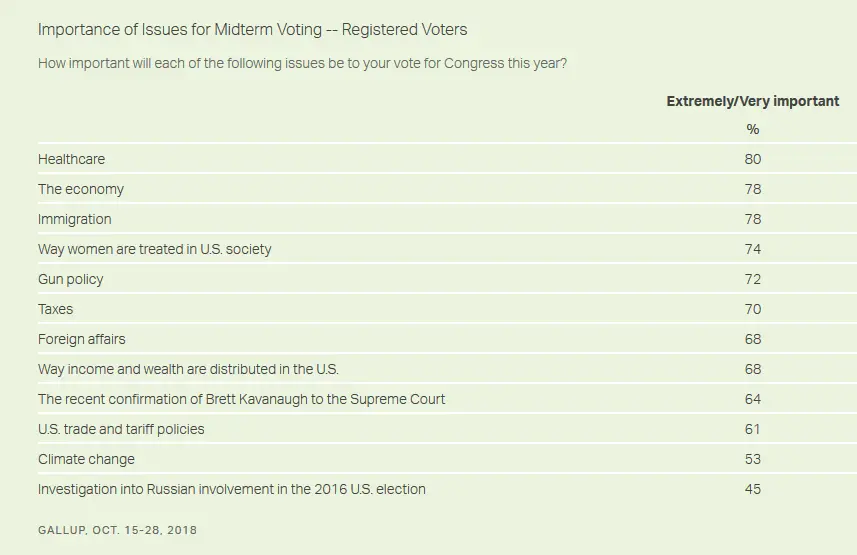Click the "Extremely/Very important" column header

752,101
